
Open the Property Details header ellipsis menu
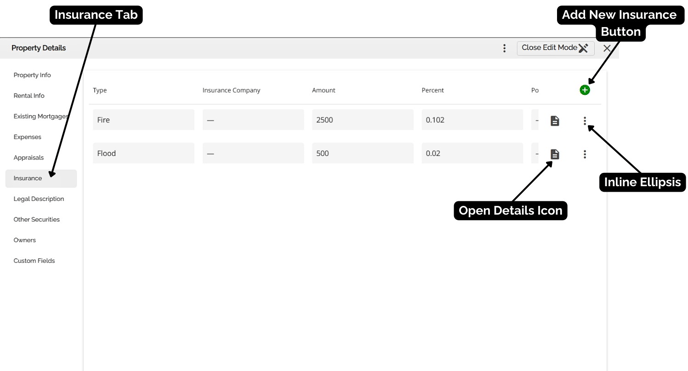(504, 48)
